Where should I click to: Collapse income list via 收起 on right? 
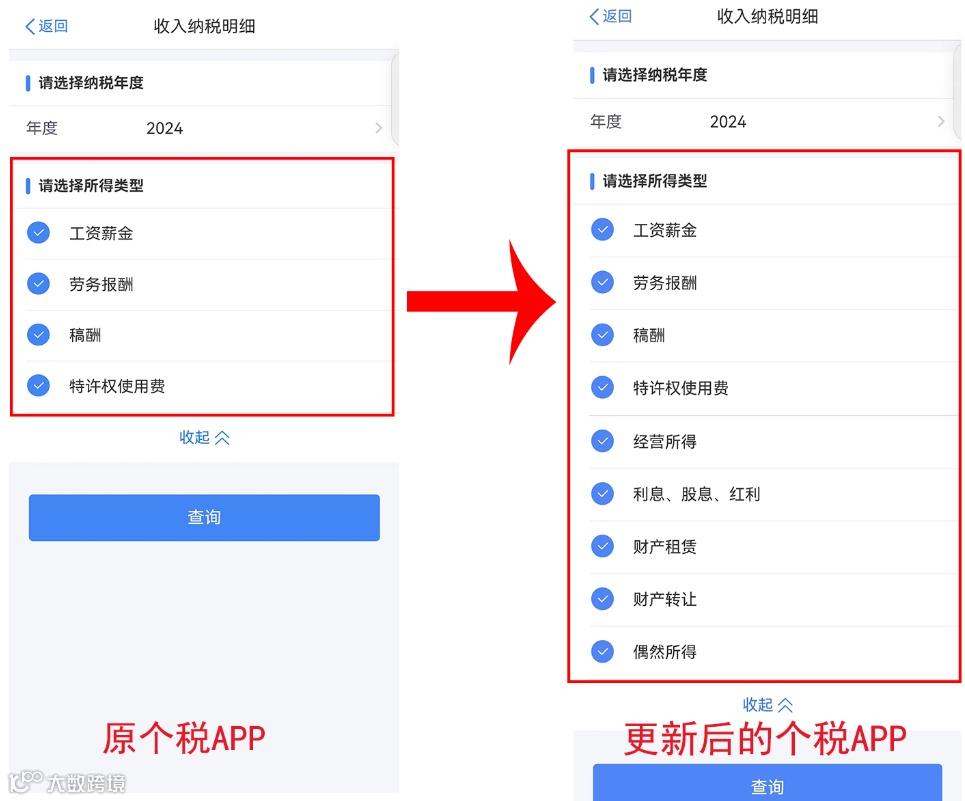point(767,704)
